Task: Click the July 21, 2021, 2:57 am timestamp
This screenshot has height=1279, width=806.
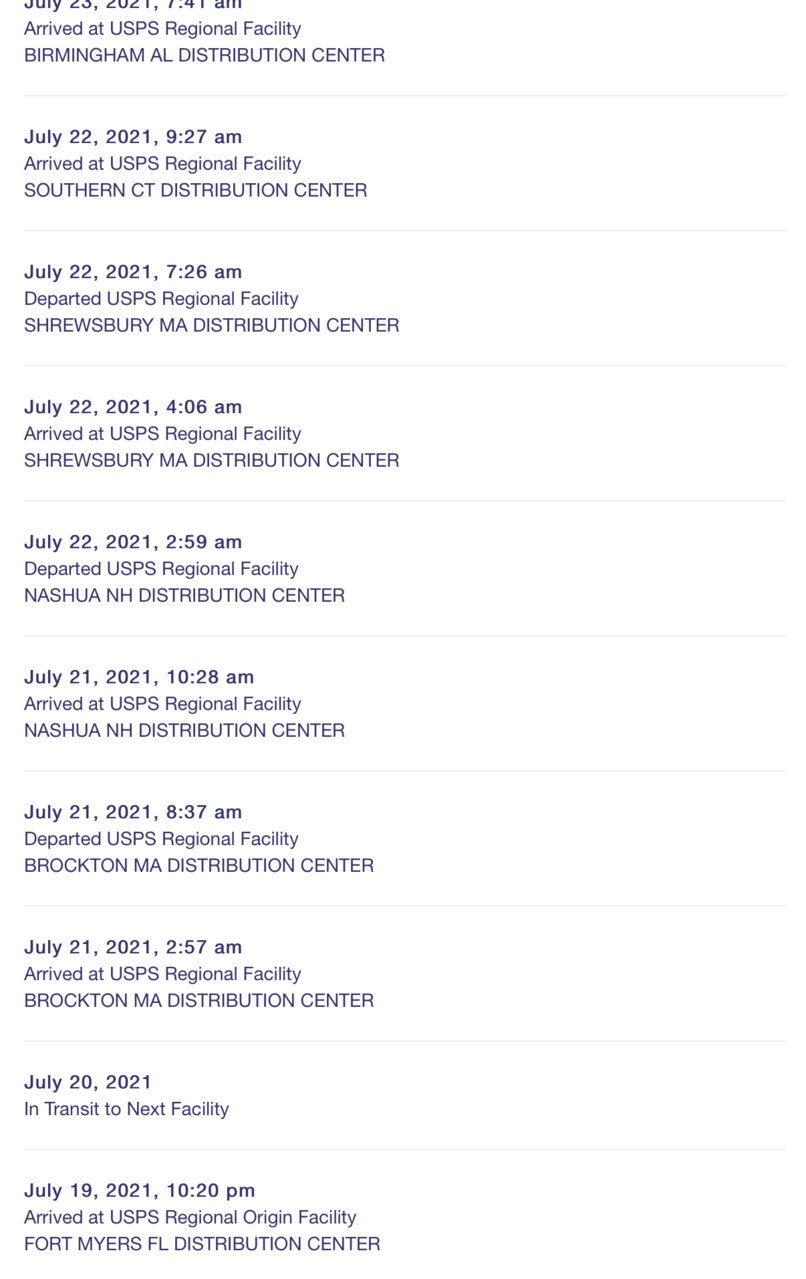Action: 133,946
